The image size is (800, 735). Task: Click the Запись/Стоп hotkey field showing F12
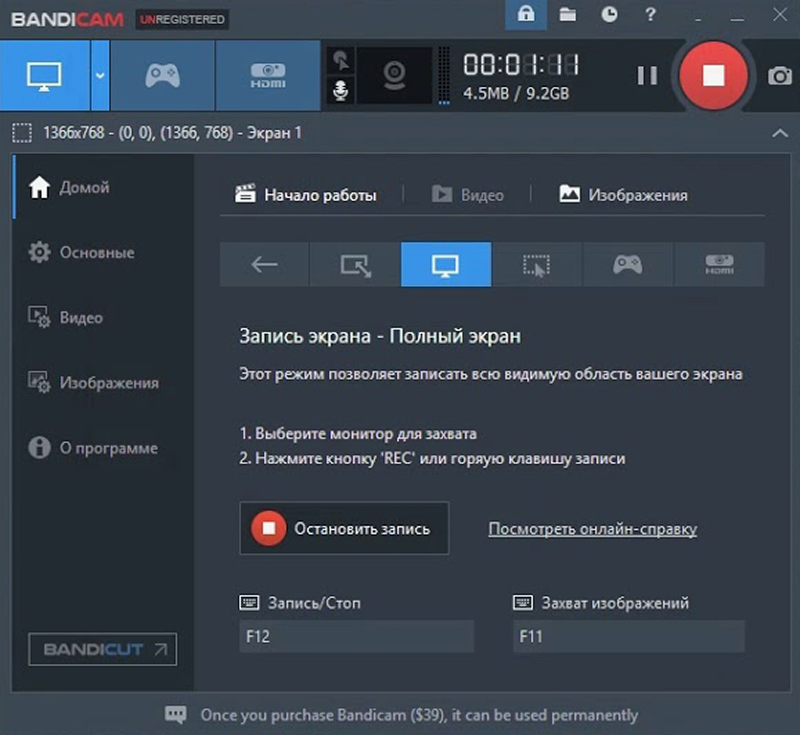(x=357, y=636)
